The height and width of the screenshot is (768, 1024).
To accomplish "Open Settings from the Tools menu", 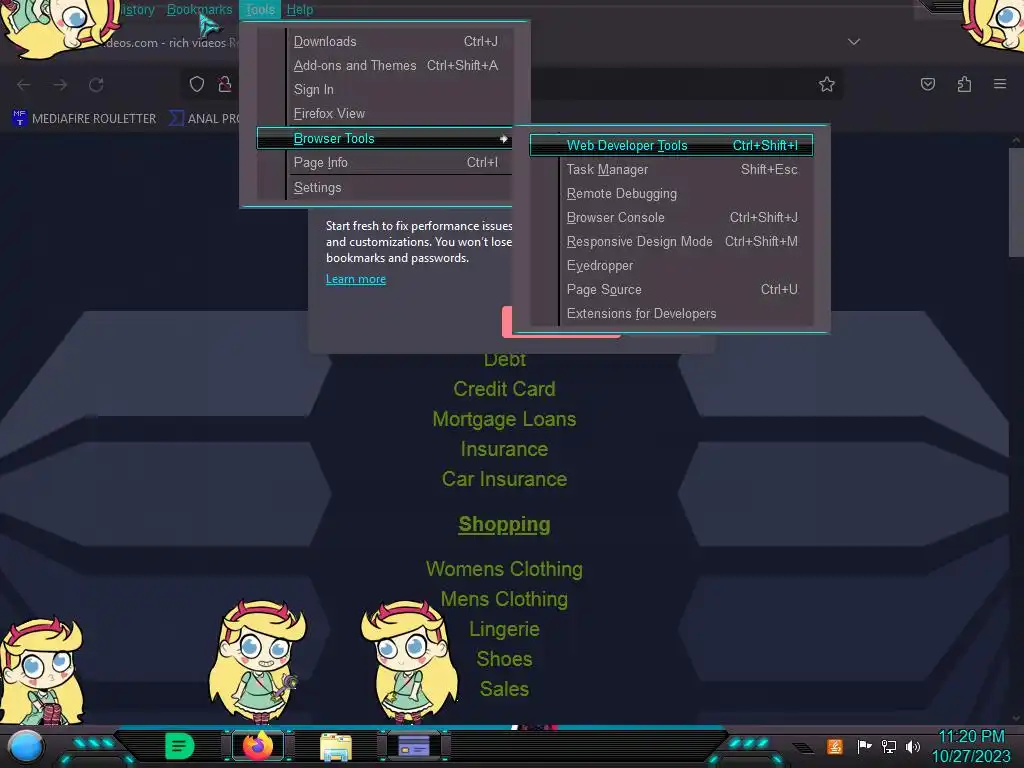I will coord(385,187).
